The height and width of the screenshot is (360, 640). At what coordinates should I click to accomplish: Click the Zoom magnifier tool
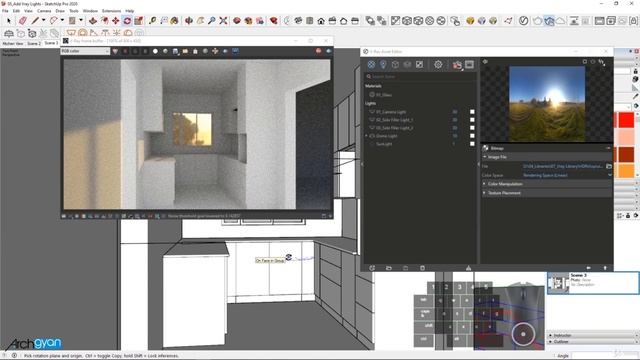(211, 20)
